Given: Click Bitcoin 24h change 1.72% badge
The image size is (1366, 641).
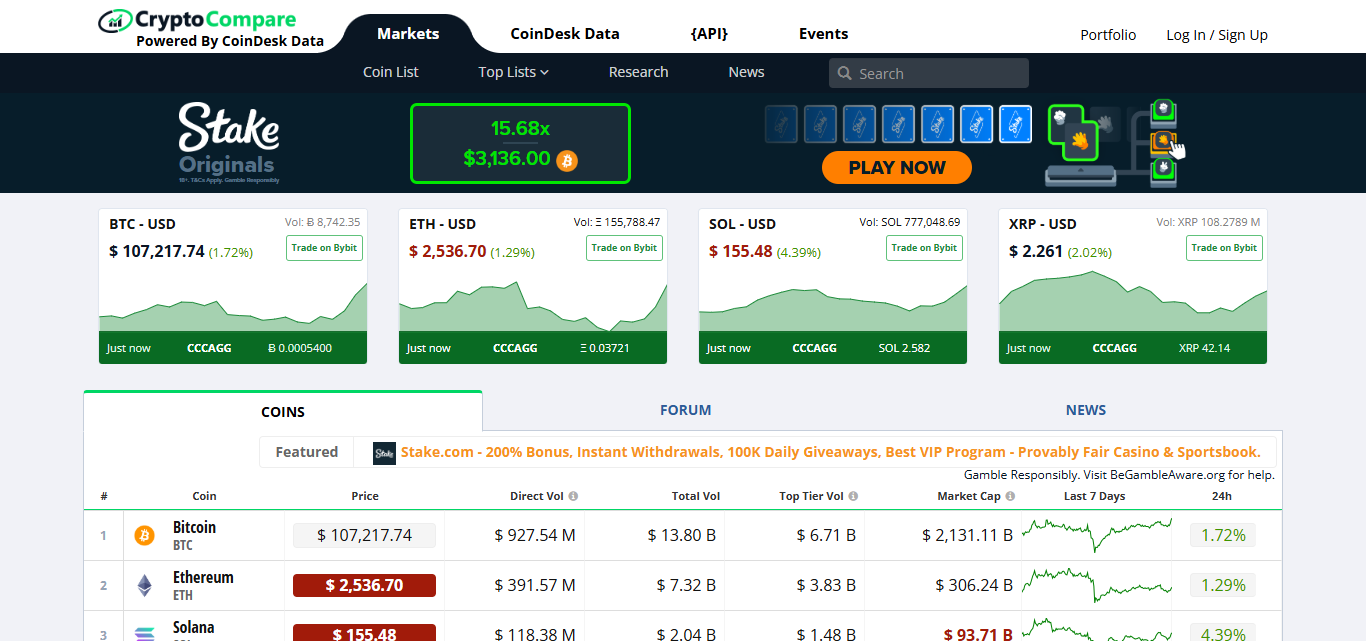Looking at the screenshot, I should [x=1222, y=535].
